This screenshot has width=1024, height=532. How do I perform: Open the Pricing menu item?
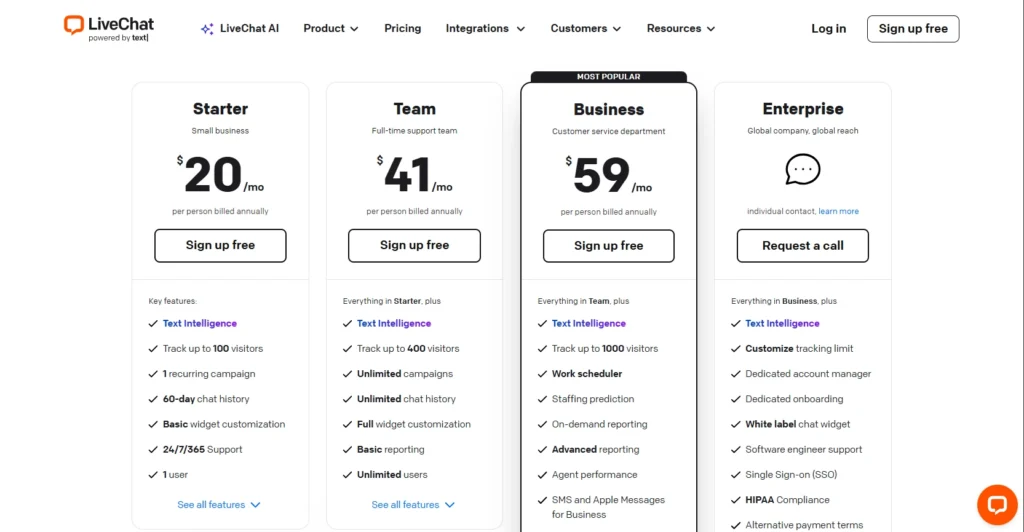tap(403, 29)
